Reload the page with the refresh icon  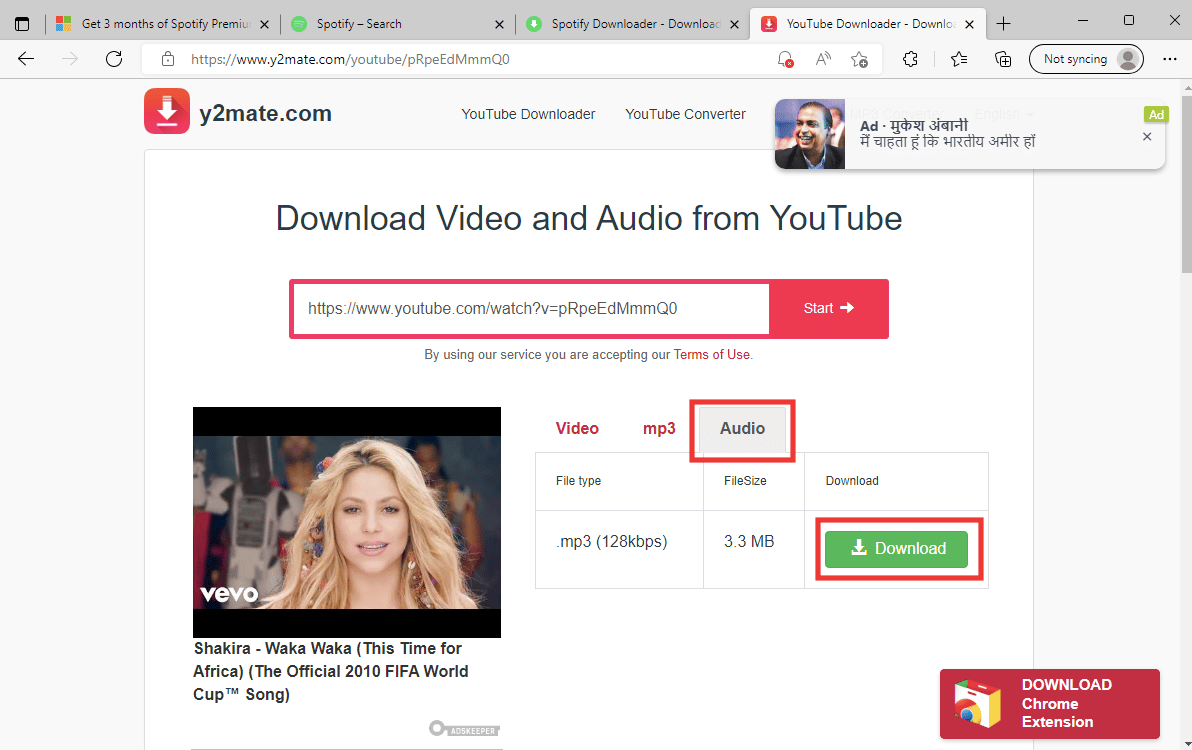114,59
